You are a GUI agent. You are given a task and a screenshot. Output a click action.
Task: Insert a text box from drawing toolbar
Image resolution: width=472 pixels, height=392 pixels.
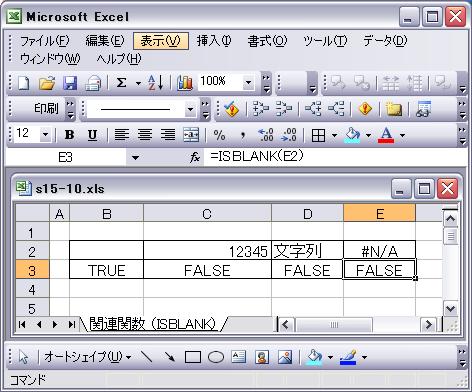pyautogui.click(x=239, y=357)
